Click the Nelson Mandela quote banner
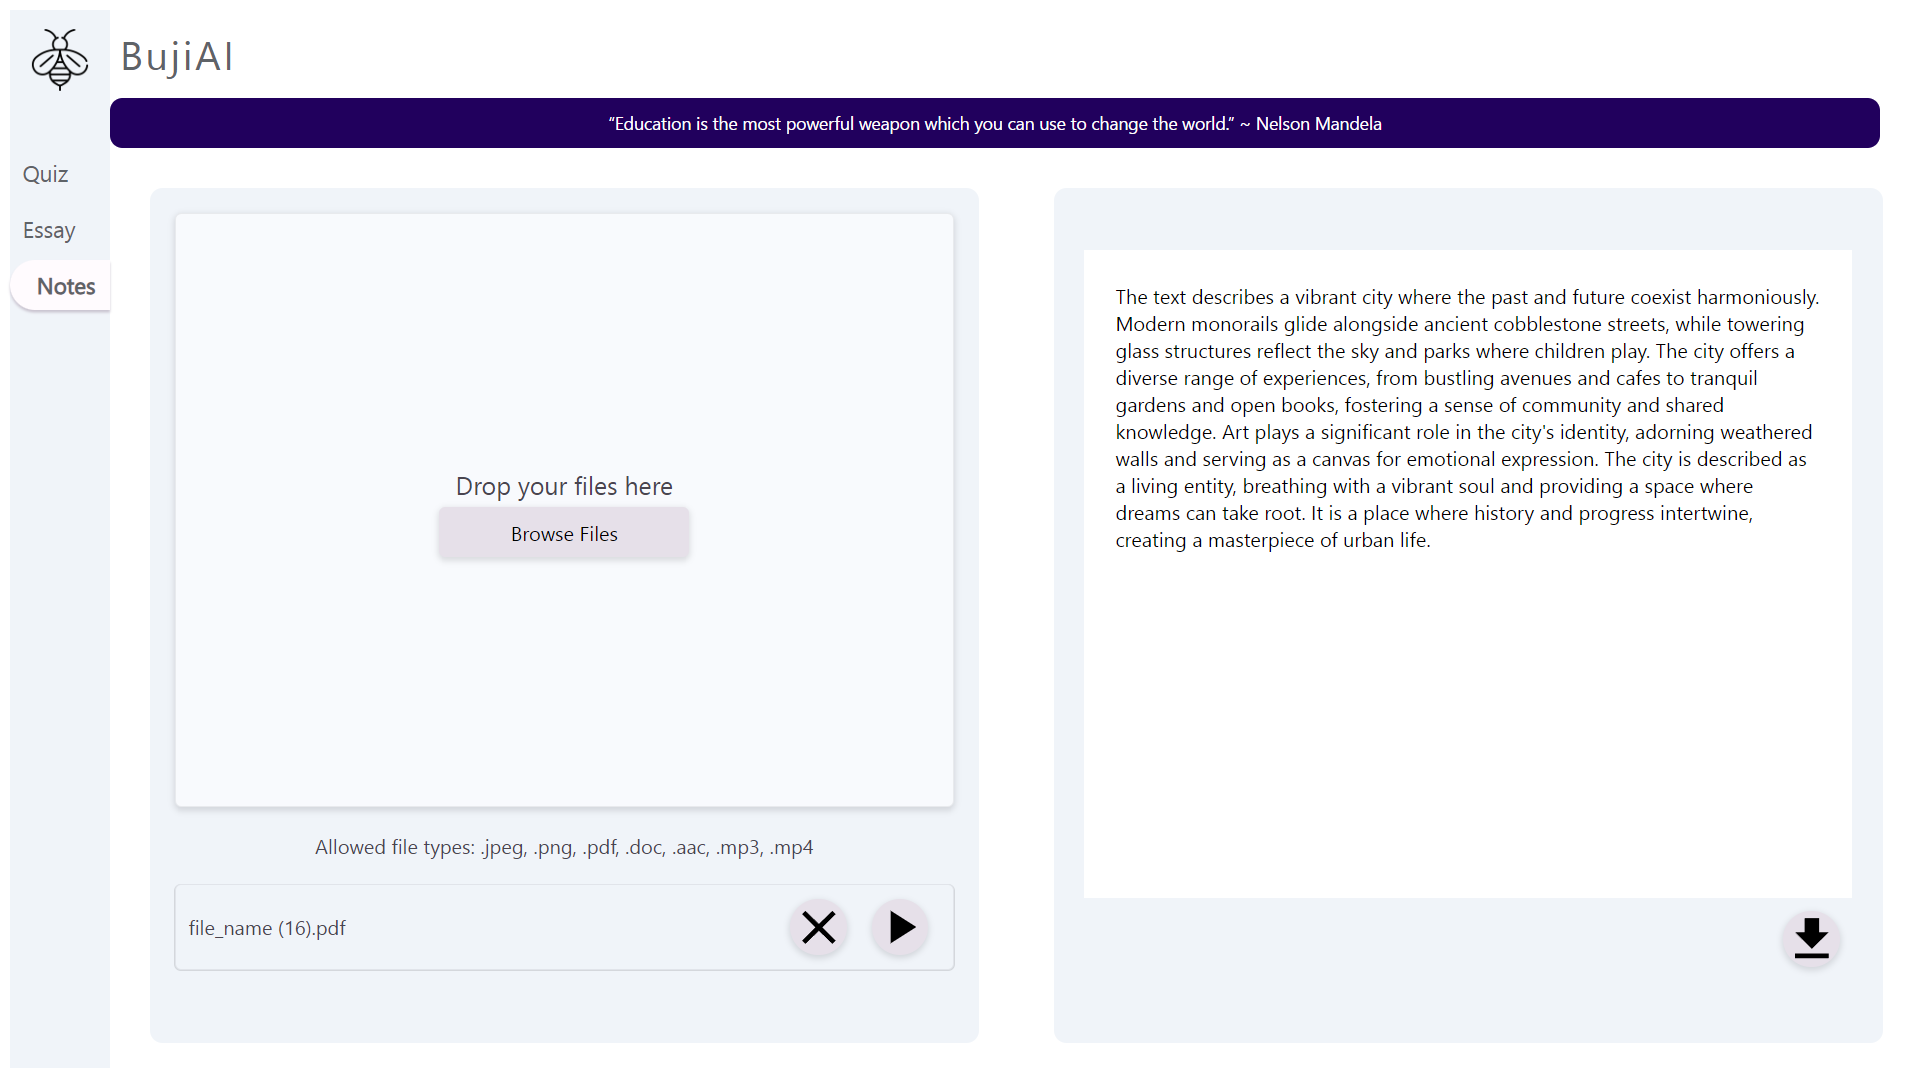 tap(994, 123)
